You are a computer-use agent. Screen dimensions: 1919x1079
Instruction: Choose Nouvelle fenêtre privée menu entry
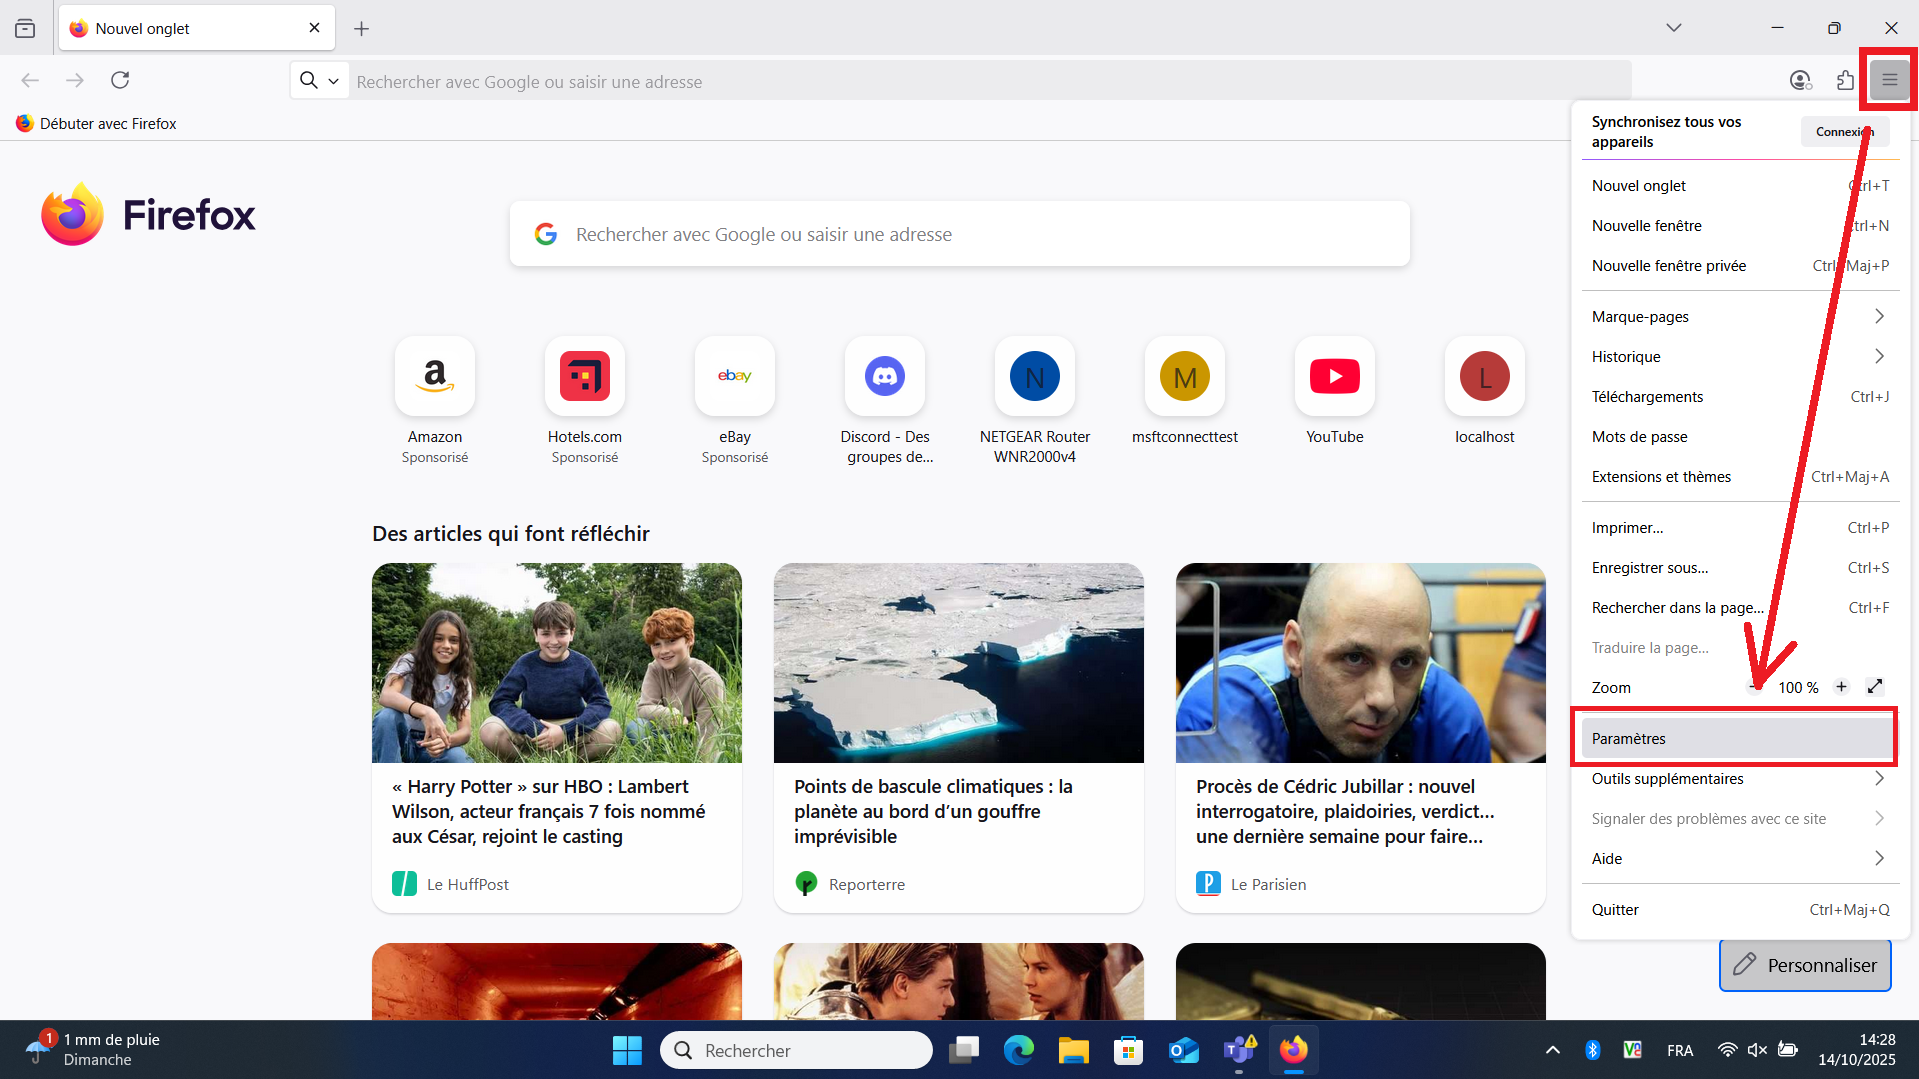coord(1668,266)
